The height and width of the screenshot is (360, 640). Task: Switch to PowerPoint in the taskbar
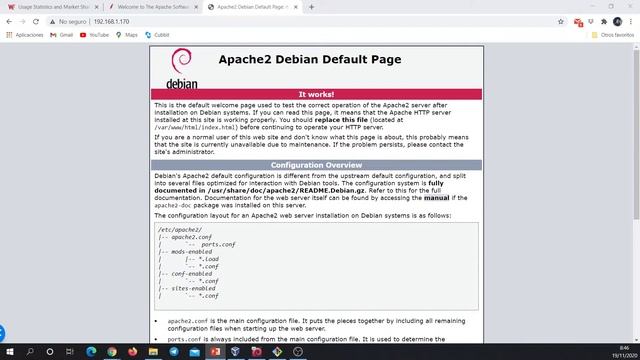pos(215,351)
